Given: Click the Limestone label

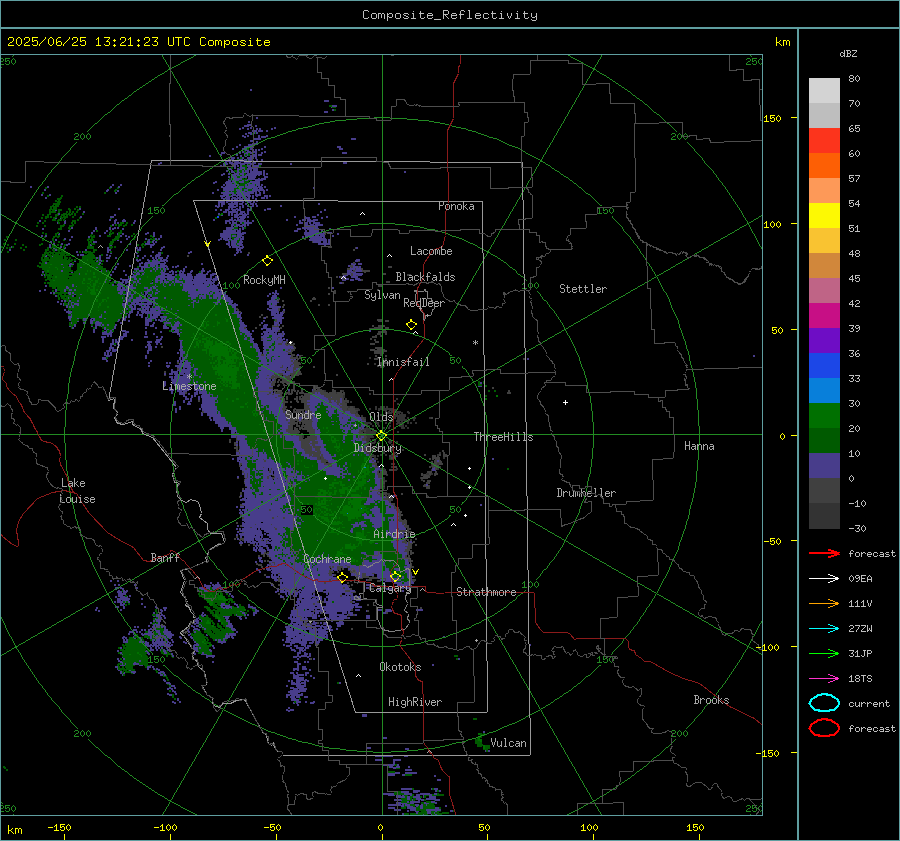Looking at the screenshot, I should click(x=189, y=386).
